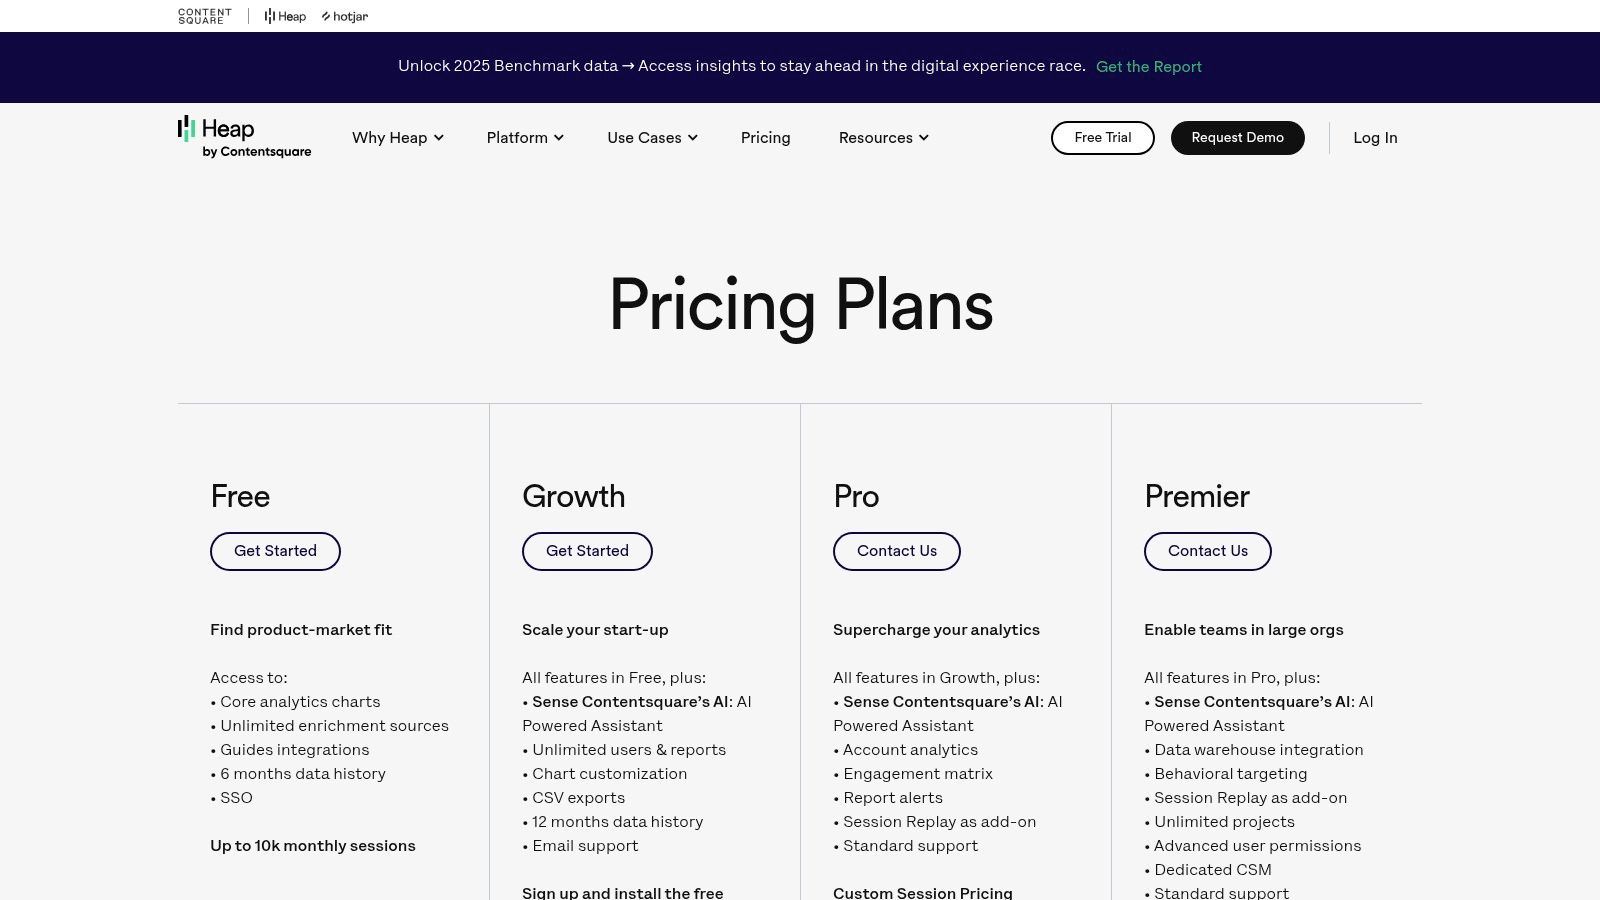Open the Platform menu chevron
1600x900 pixels.
[x=558, y=138]
